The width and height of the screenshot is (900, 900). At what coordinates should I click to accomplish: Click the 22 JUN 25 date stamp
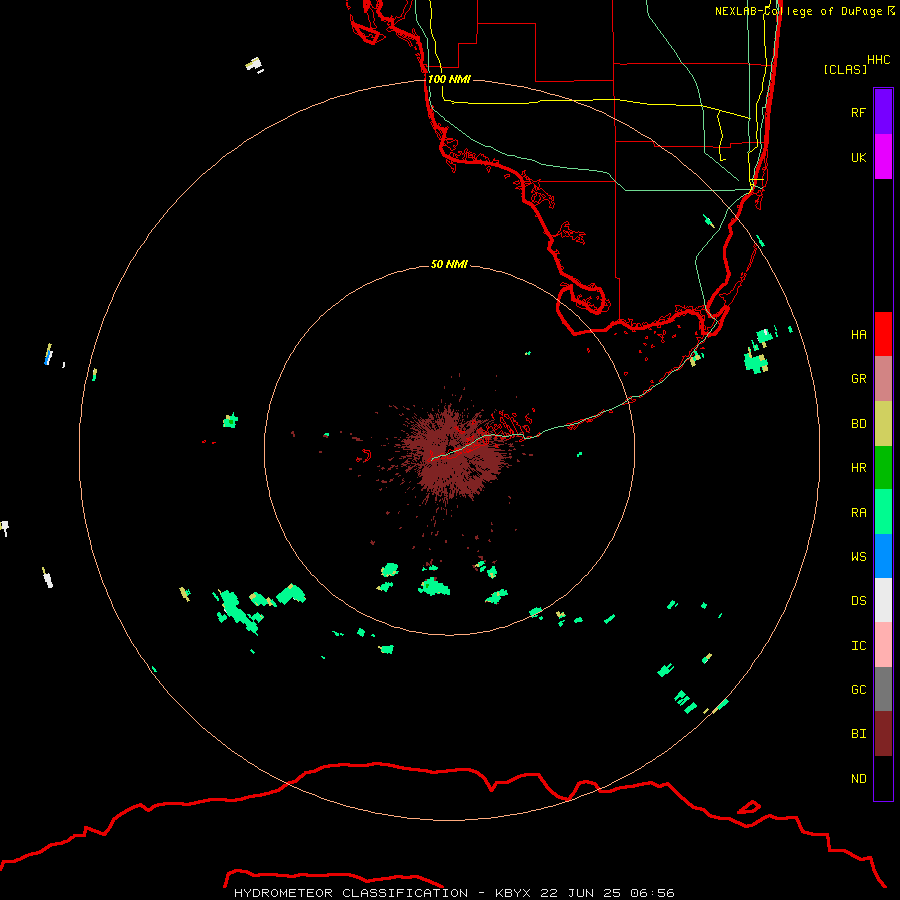(581, 893)
